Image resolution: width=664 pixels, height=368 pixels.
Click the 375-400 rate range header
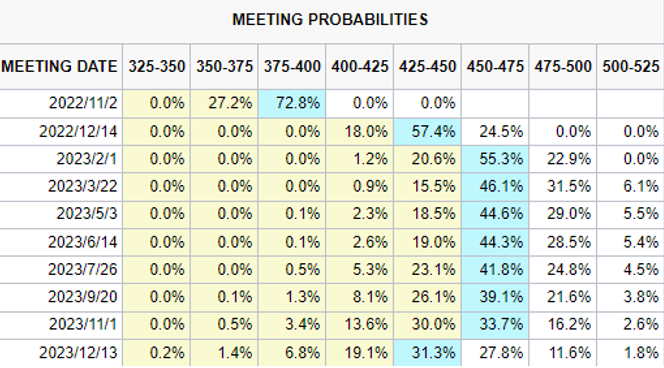click(x=292, y=66)
